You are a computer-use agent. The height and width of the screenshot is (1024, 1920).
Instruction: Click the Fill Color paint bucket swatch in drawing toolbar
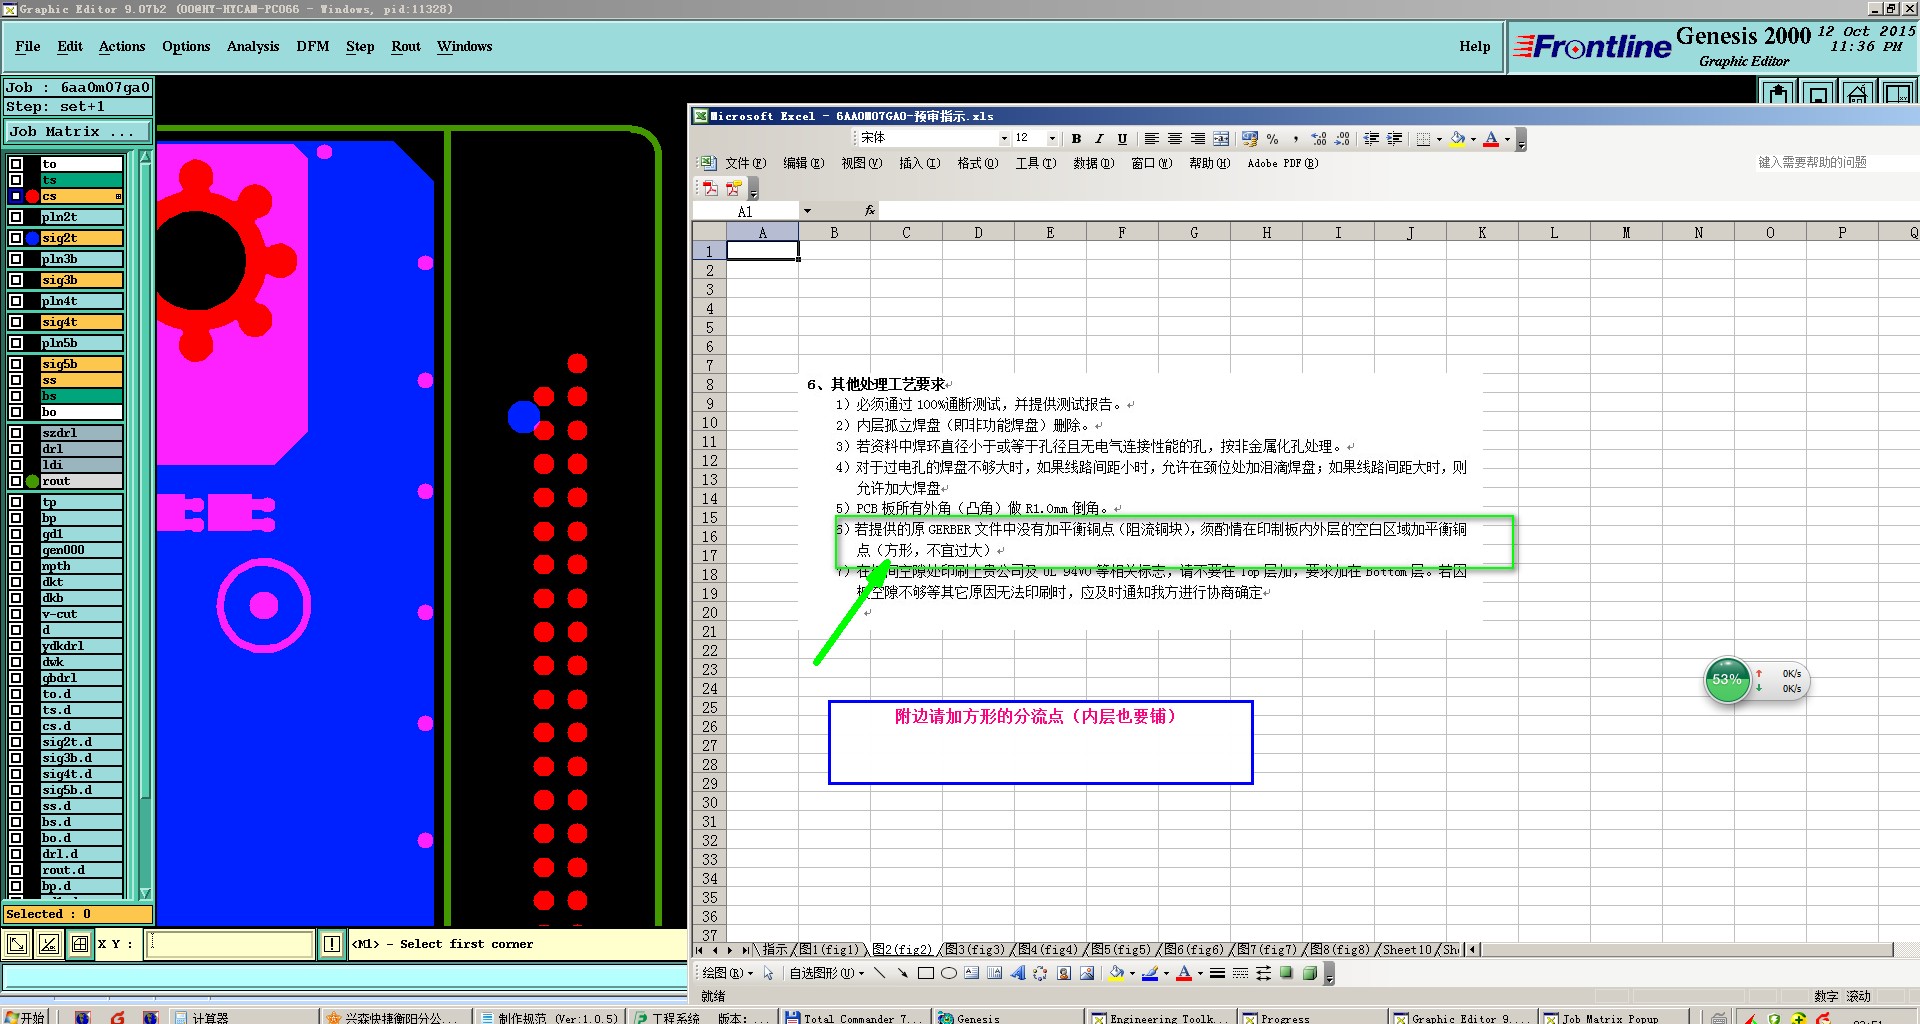tap(1116, 973)
